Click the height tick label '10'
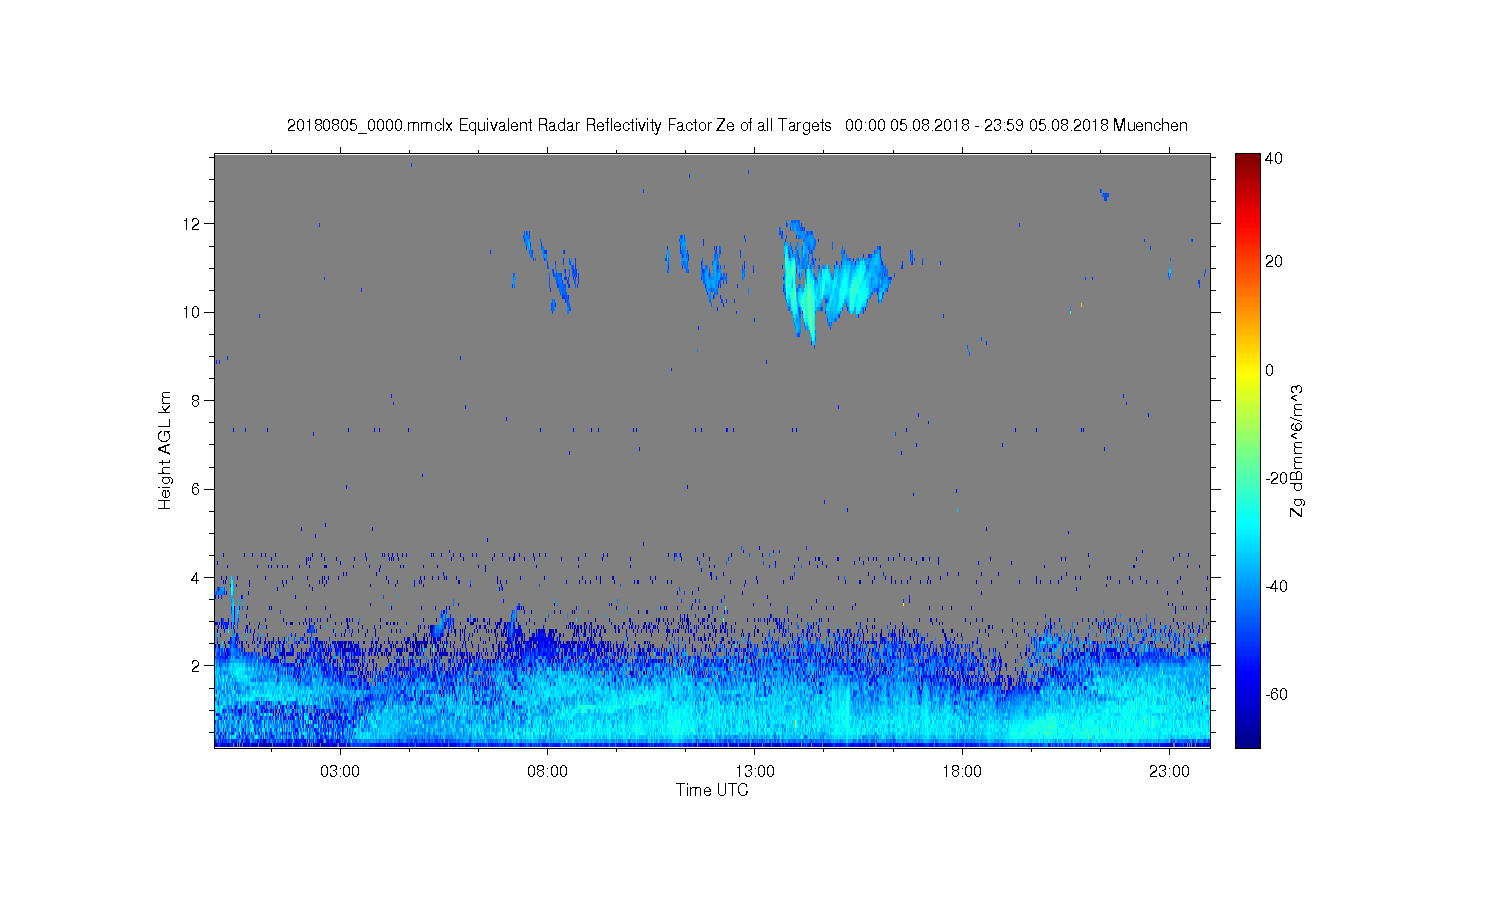The width and height of the screenshot is (1500, 900). (x=191, y=312)
